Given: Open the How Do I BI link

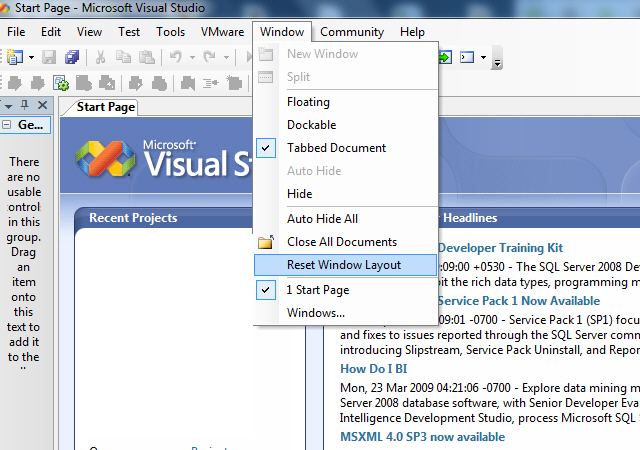Looking at the screenshot, I should (373, 369).
